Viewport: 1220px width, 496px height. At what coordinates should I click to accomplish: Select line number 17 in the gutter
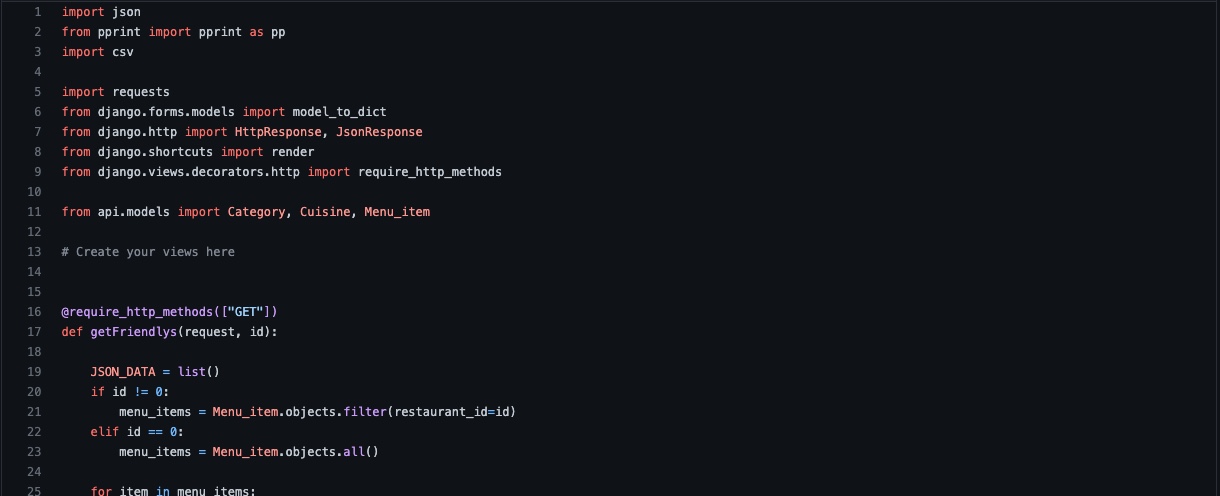point(34,332)
